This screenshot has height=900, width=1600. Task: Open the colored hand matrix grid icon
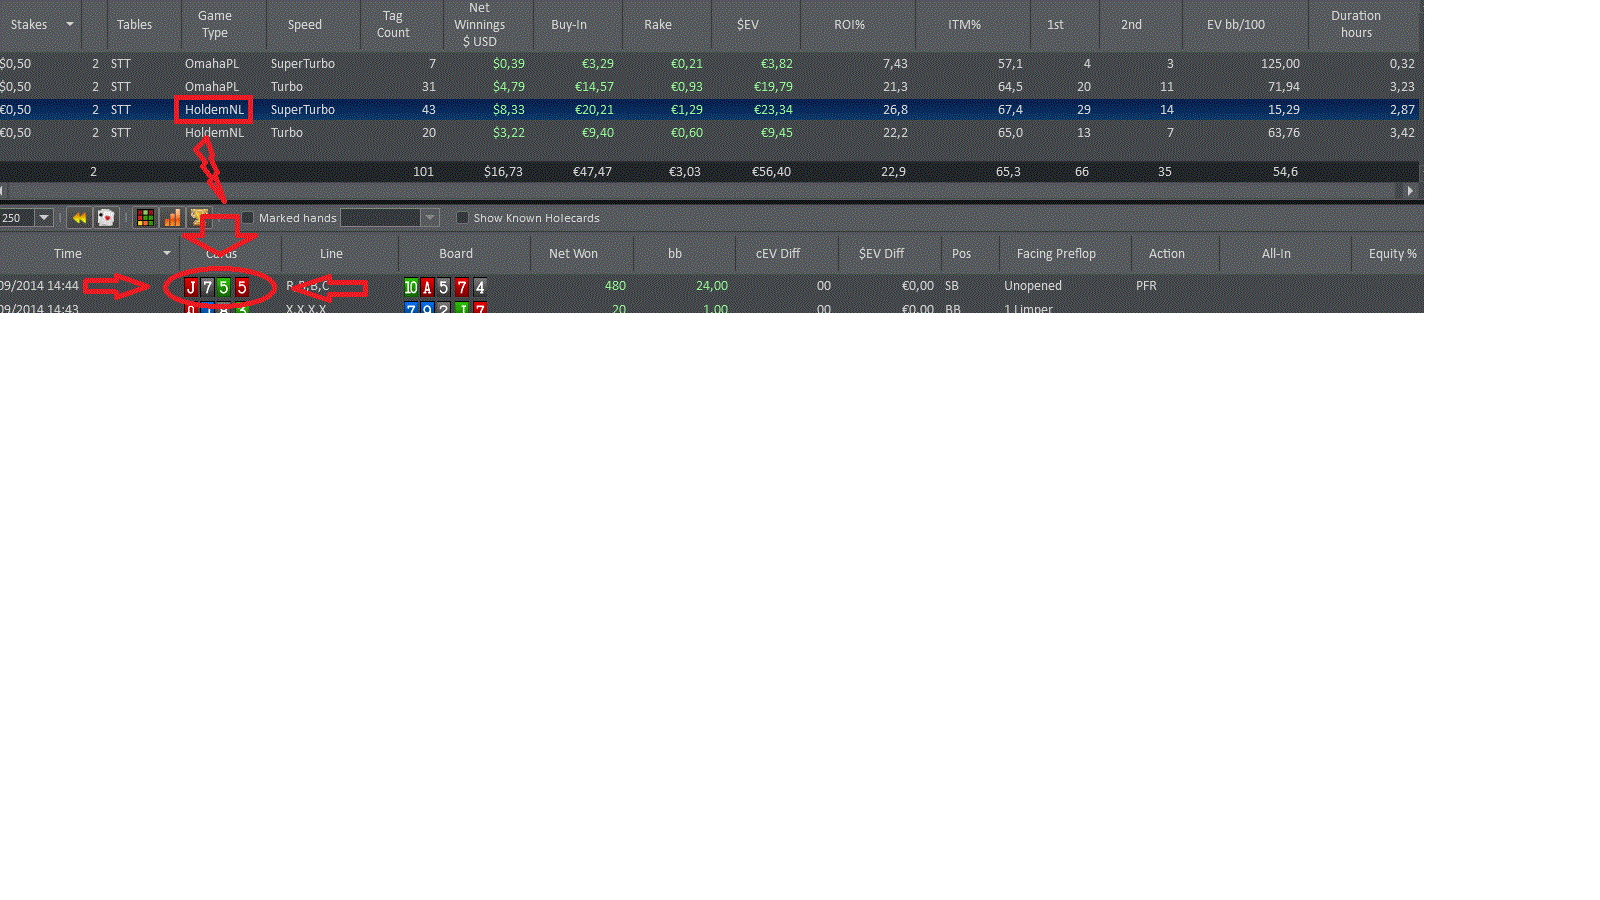coord(145,218)
